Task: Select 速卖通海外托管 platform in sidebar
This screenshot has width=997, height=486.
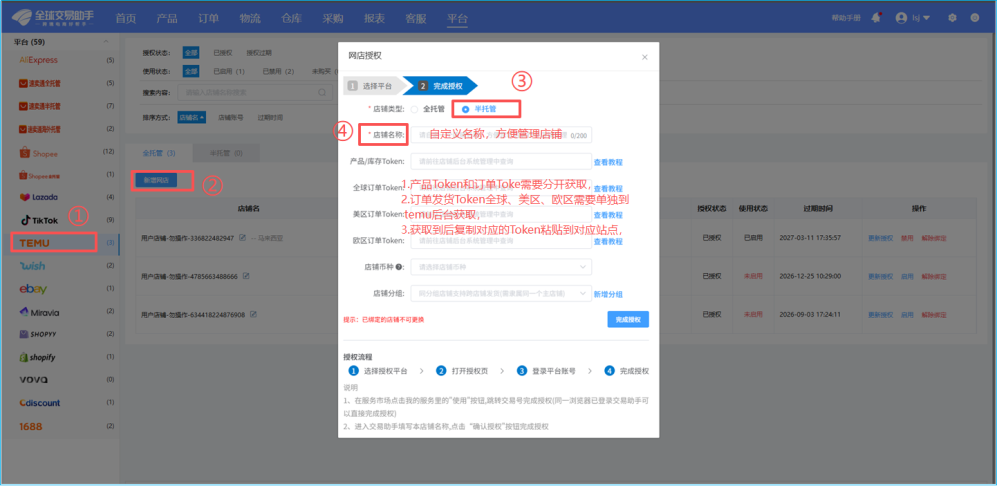Action: [x=40, y=129]
